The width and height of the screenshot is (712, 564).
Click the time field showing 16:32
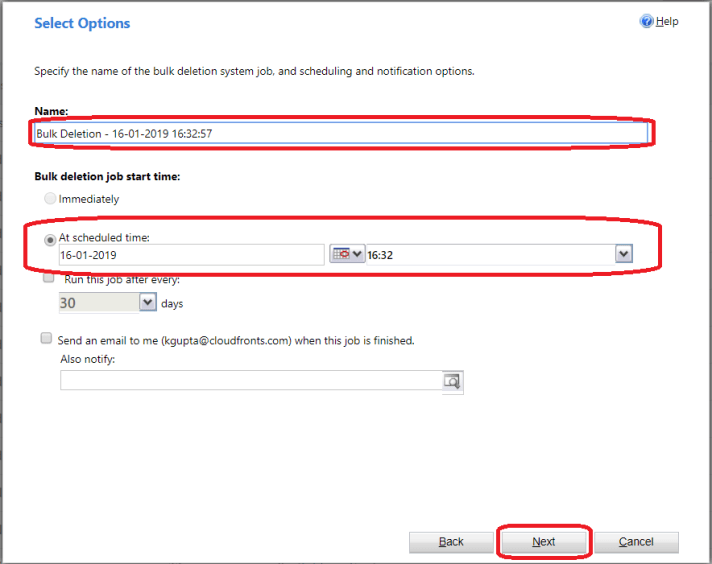(490, 255)
